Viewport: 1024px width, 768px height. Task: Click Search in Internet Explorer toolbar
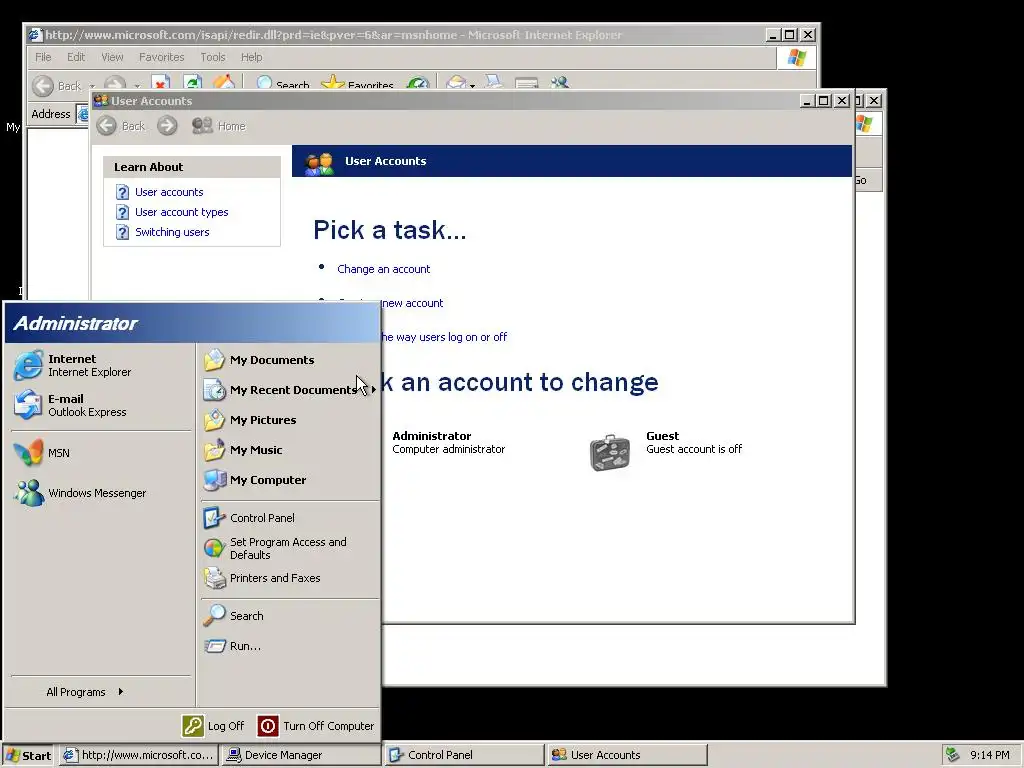[x=282, y=84]
